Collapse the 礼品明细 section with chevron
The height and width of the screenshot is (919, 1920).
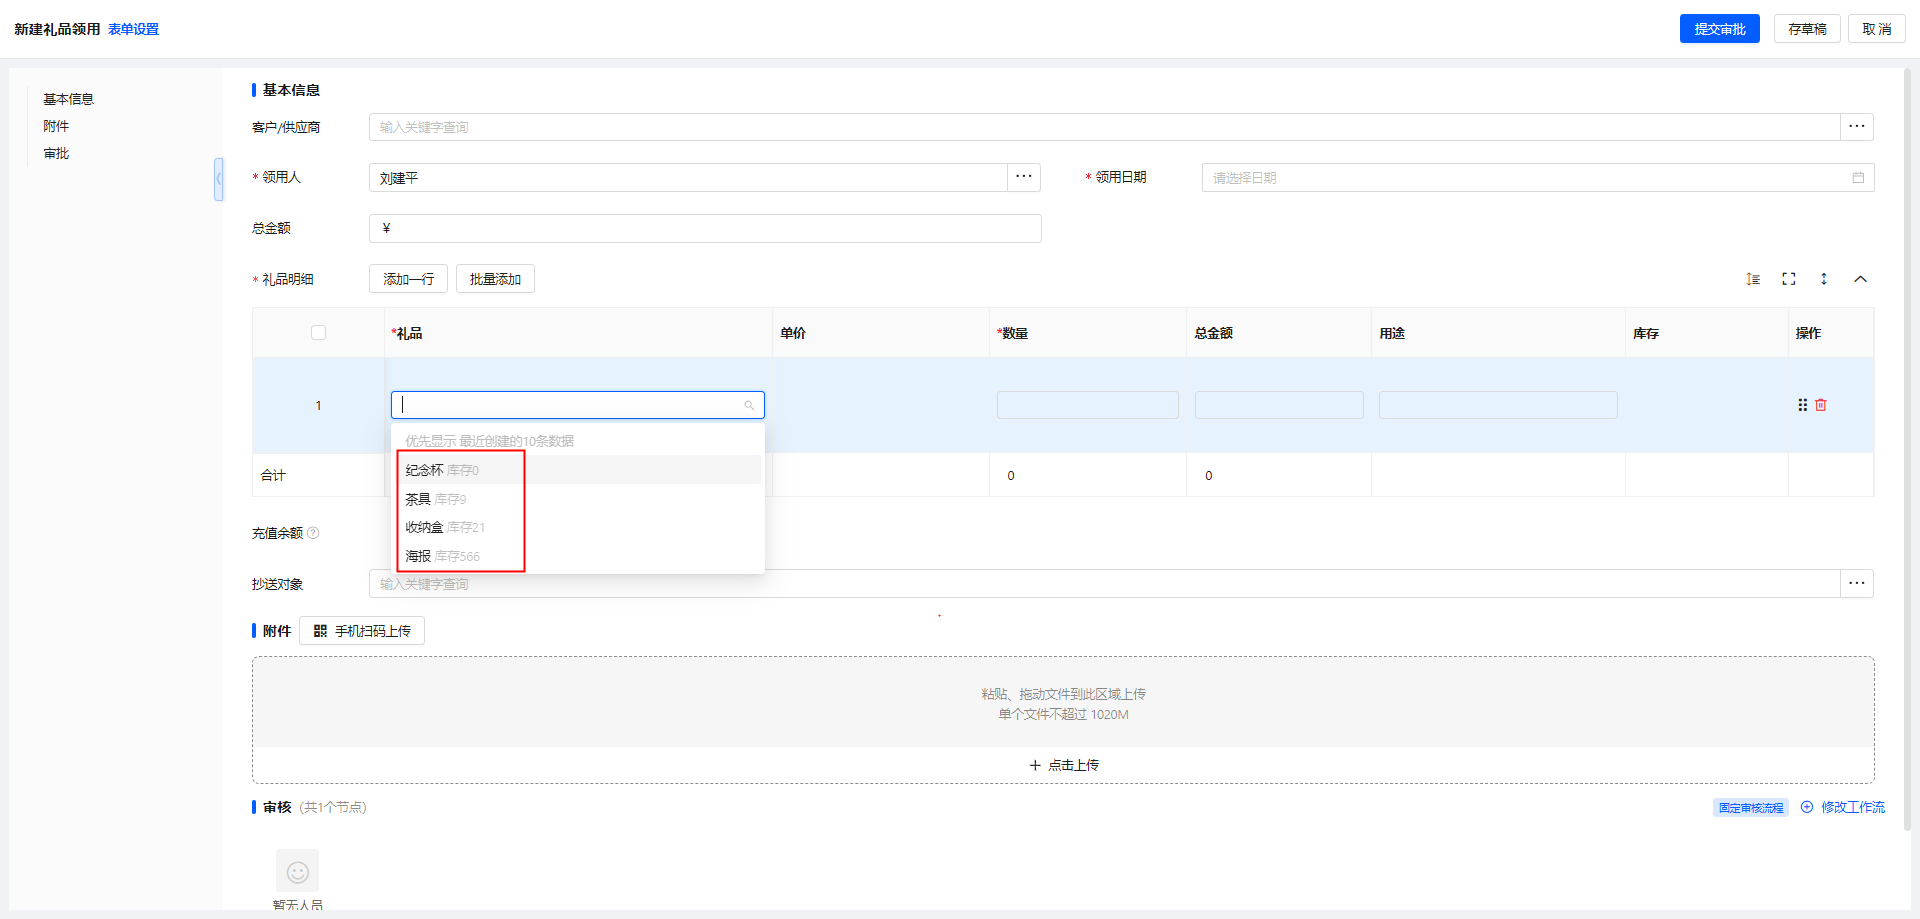1860,279
